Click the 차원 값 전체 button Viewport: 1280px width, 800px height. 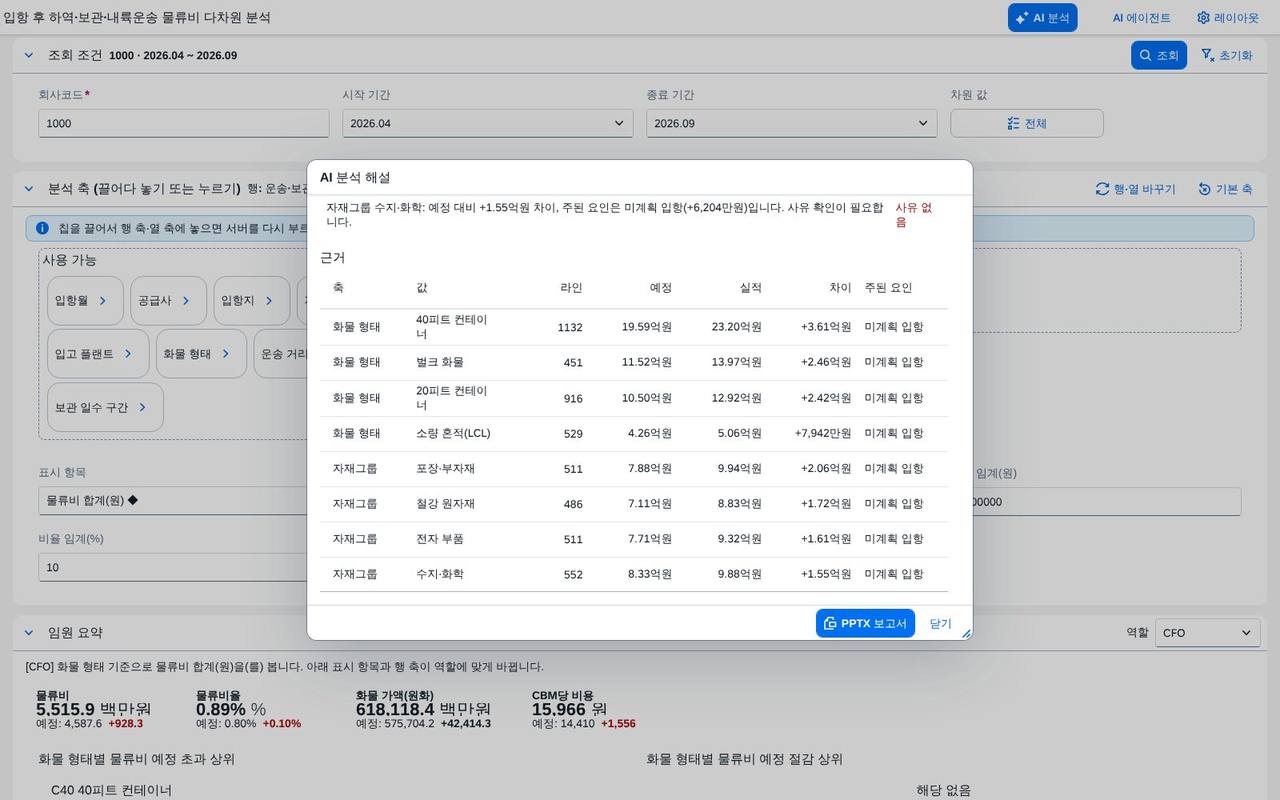point(1027,123)
